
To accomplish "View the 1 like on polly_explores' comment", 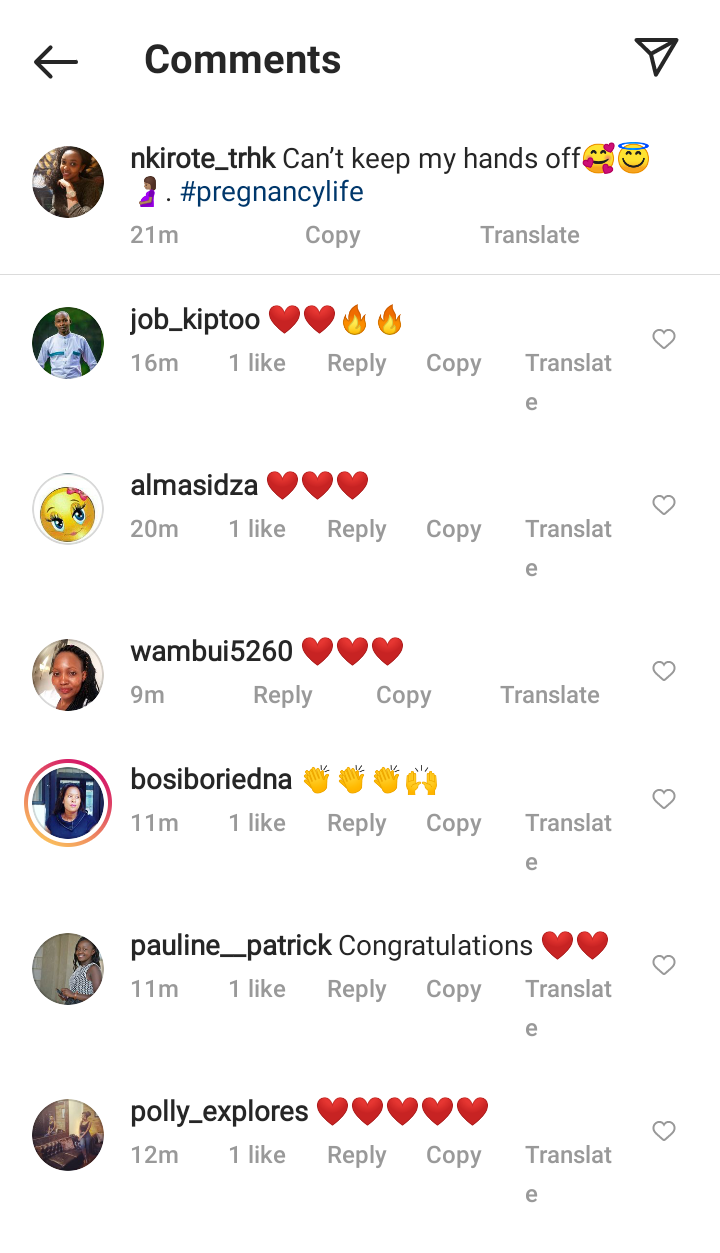I will click(x=257, y=1155).
